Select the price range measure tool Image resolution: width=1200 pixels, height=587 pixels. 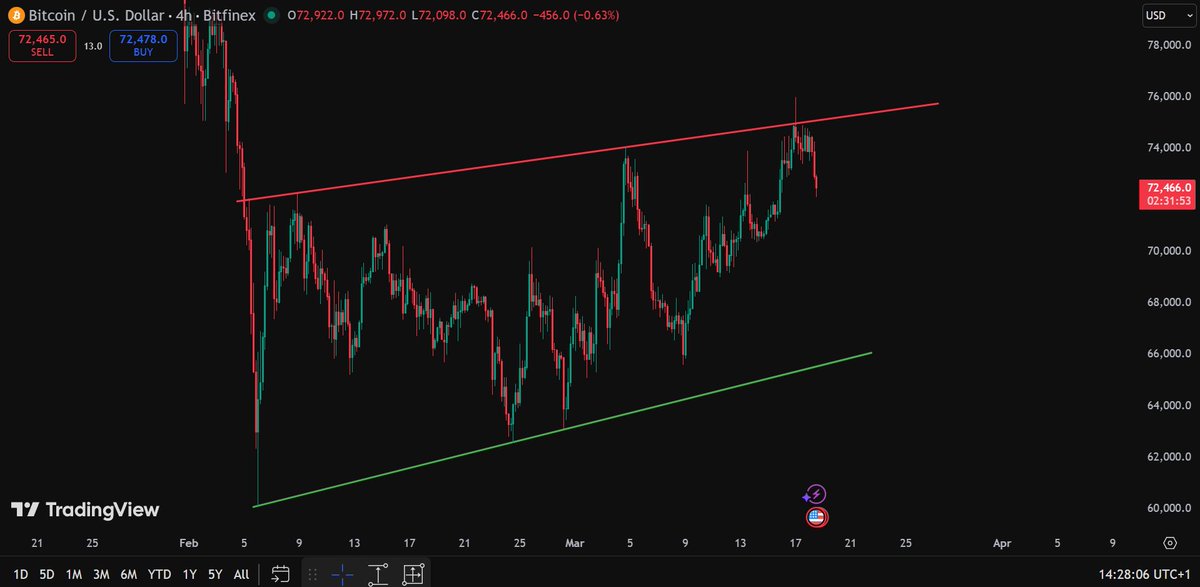click(x=377, y=574)
